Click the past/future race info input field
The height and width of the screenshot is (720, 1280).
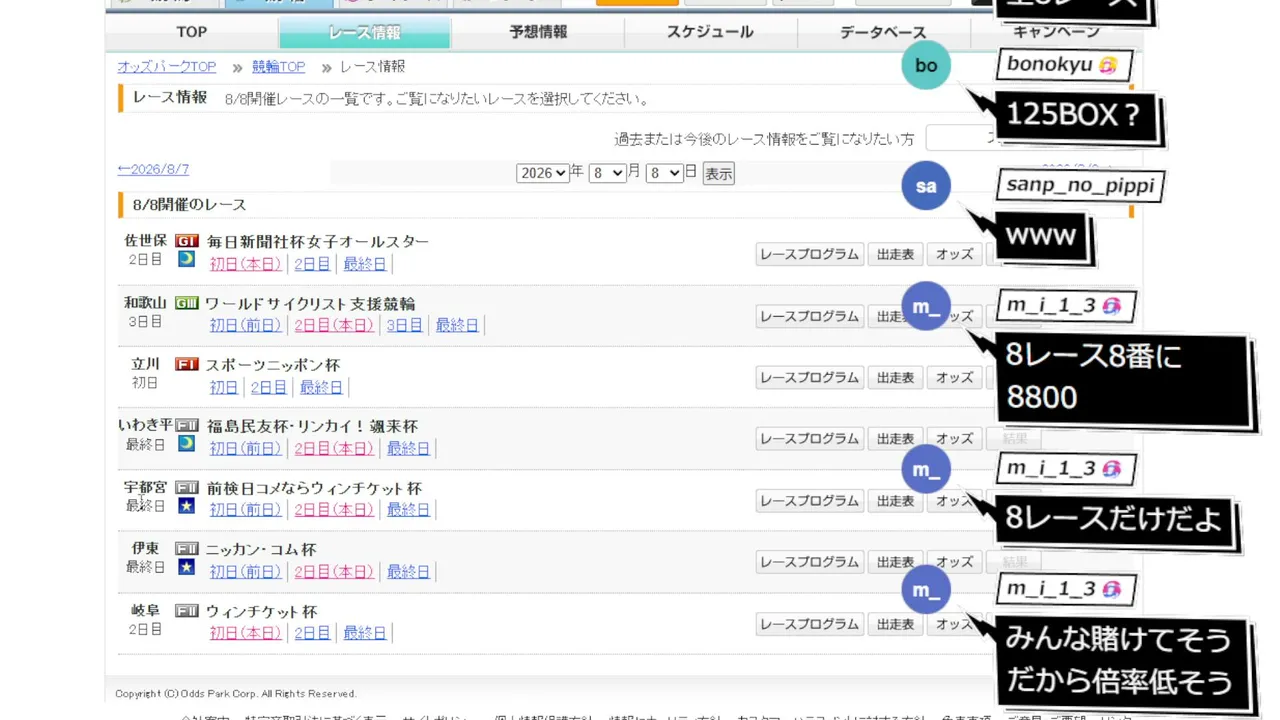tap(961, 139)
